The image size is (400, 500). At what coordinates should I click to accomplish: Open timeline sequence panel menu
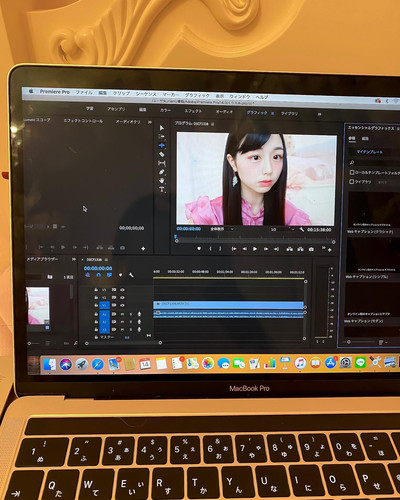click(106, 259)
